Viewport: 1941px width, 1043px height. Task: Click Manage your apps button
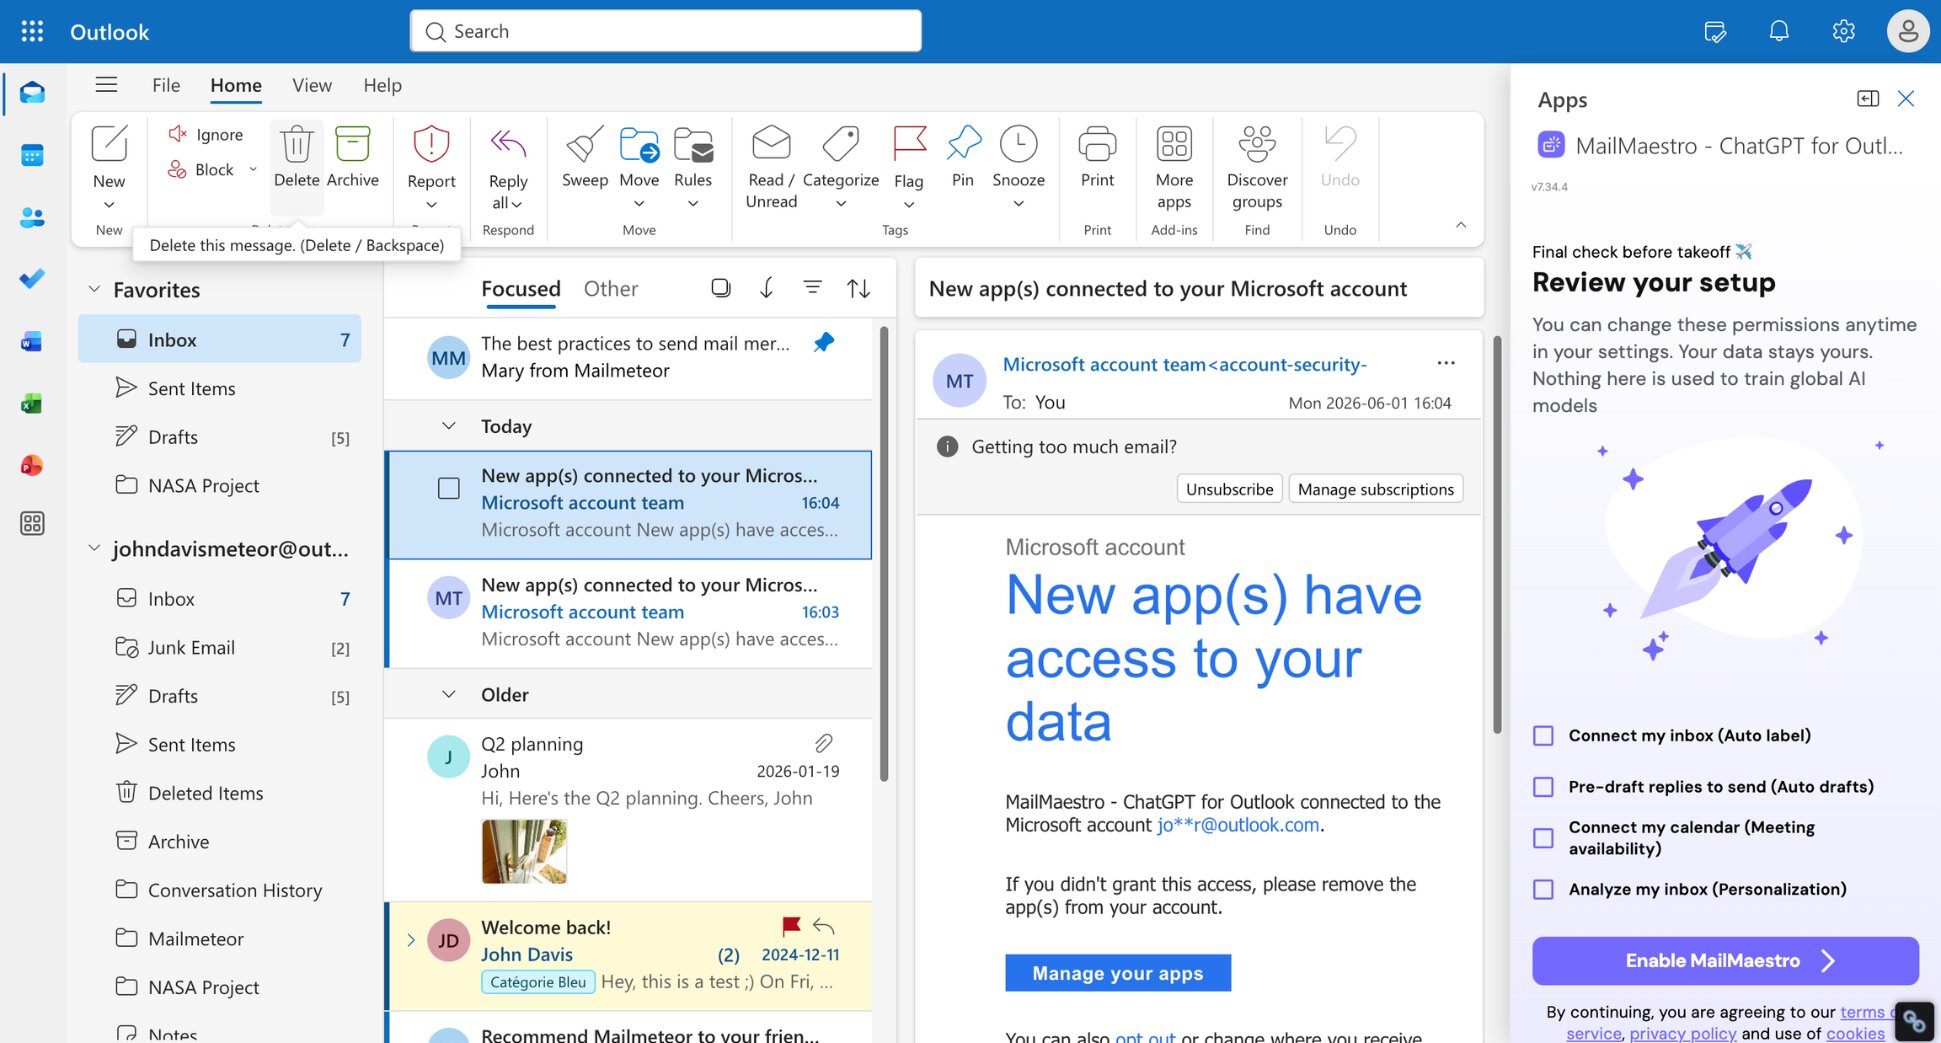1117,973
